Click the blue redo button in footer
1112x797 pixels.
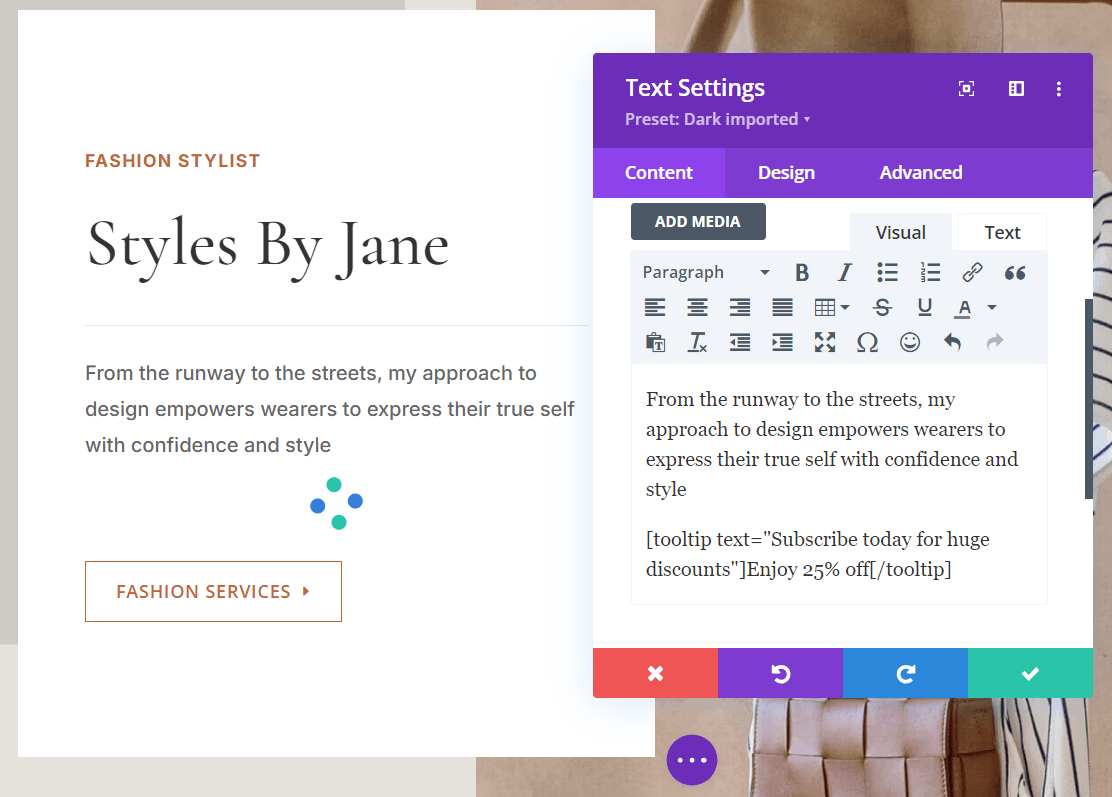[x=905, y=673]
